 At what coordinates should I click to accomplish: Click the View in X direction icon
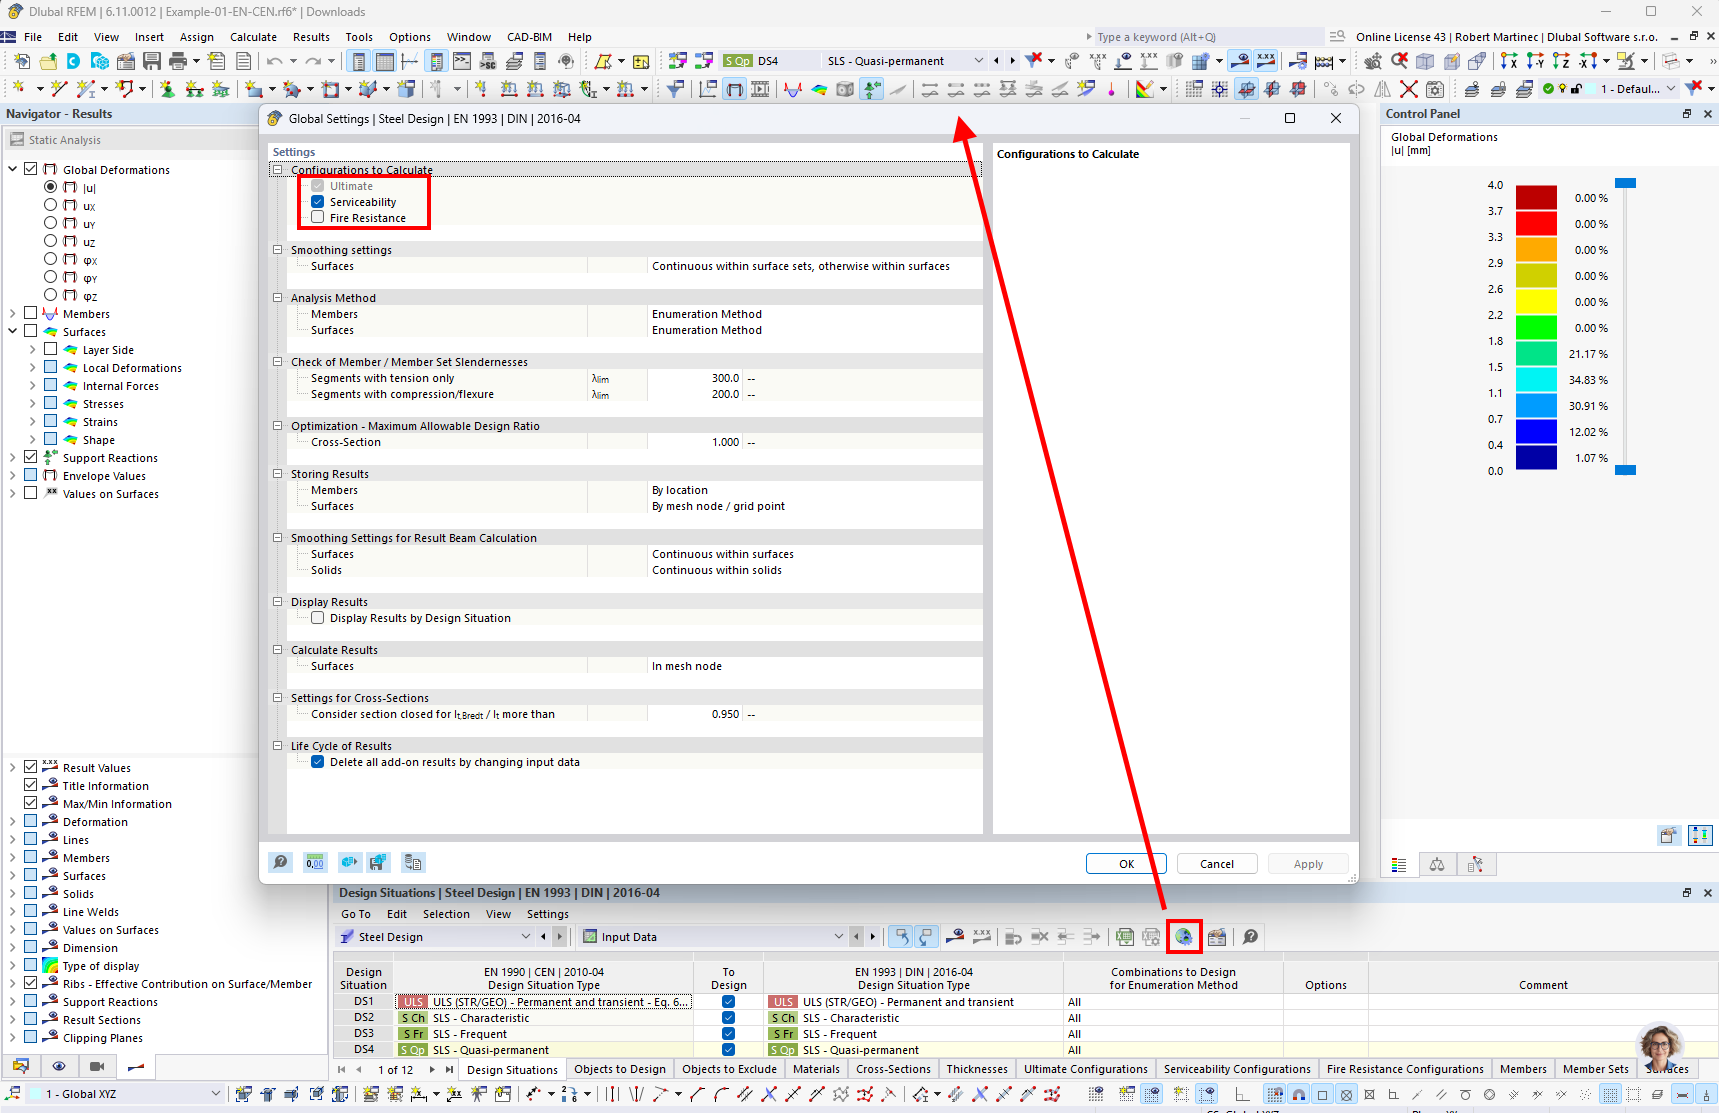pos(1509,61)
